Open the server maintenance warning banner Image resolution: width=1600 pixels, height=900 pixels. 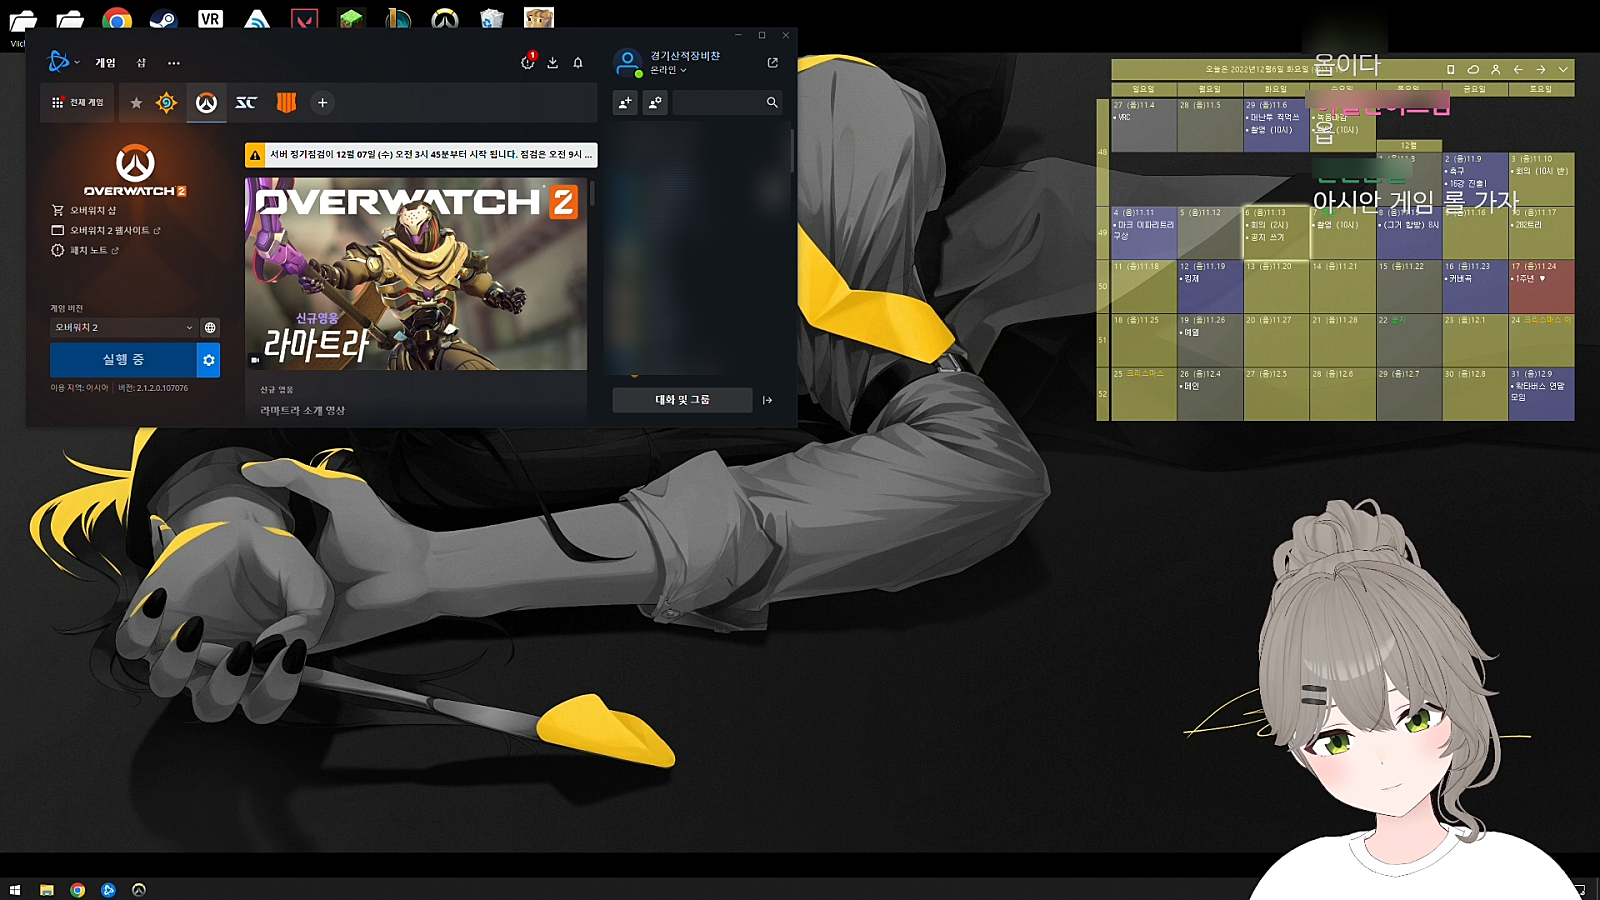tap(421, 155)
